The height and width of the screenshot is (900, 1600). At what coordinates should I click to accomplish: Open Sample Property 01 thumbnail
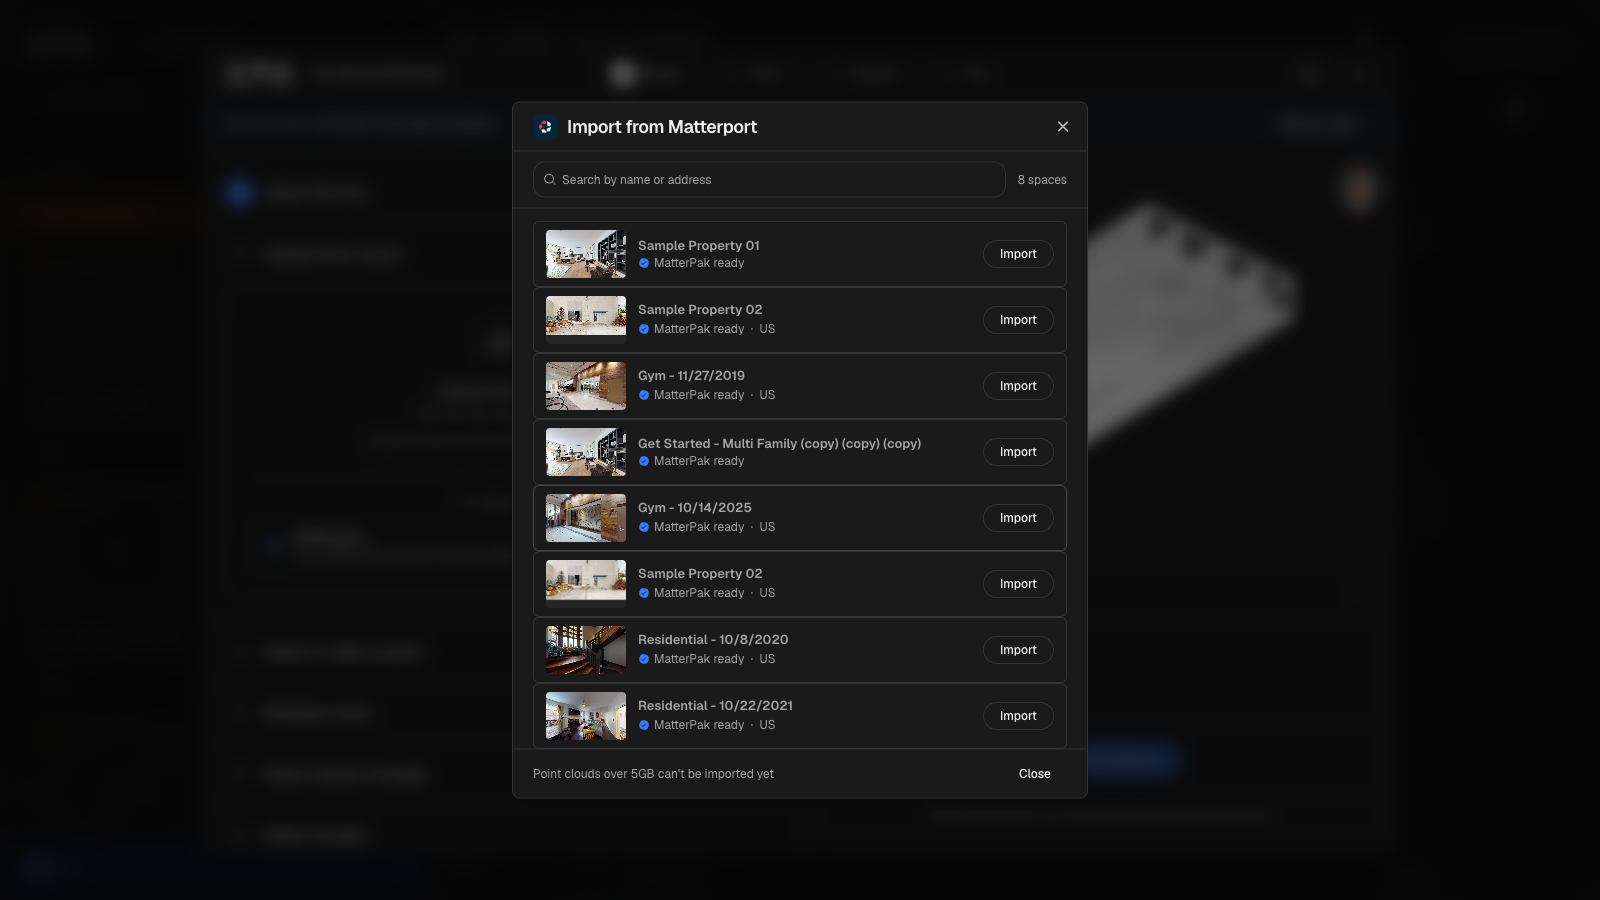(586, 254)
